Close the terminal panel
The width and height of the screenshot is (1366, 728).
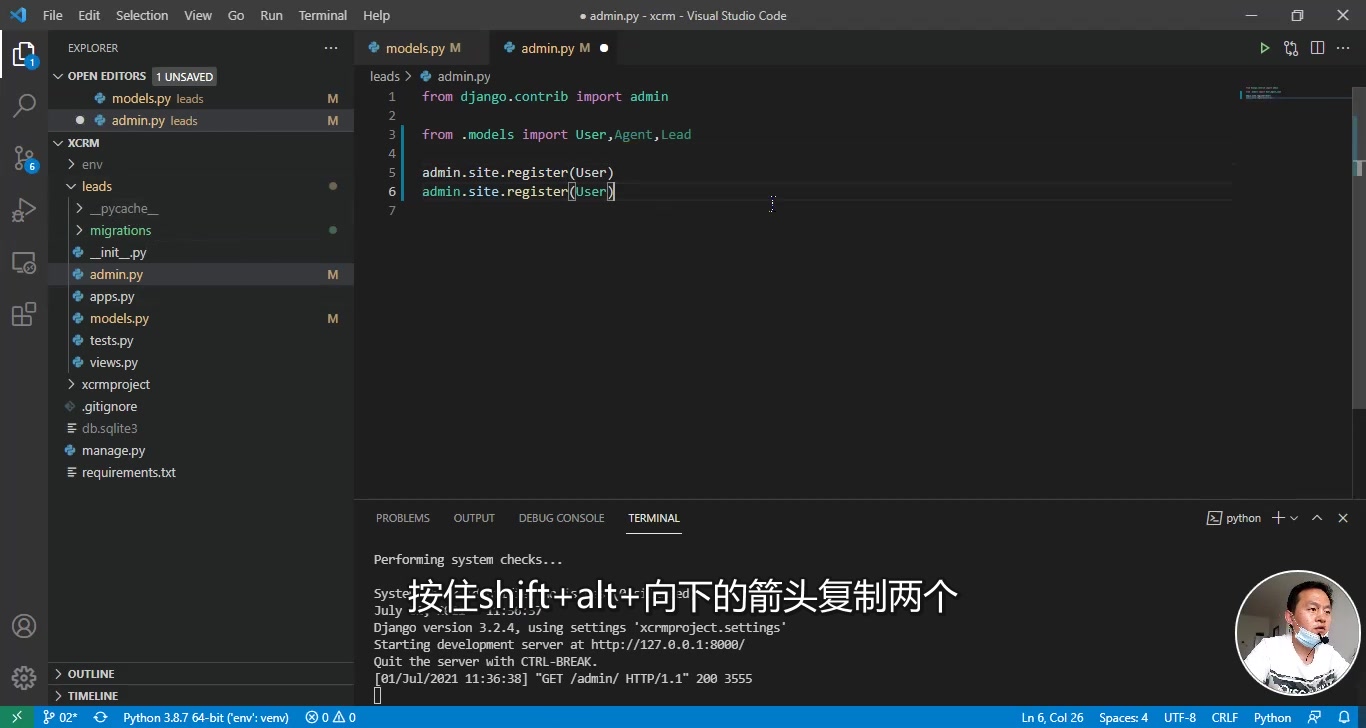click(1343, 518)
